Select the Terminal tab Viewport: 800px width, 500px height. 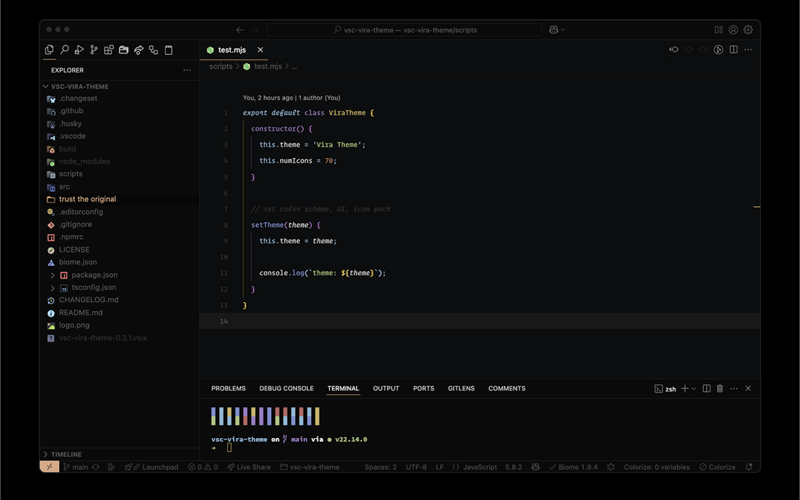pyautogui.click(x=343, y=389)
